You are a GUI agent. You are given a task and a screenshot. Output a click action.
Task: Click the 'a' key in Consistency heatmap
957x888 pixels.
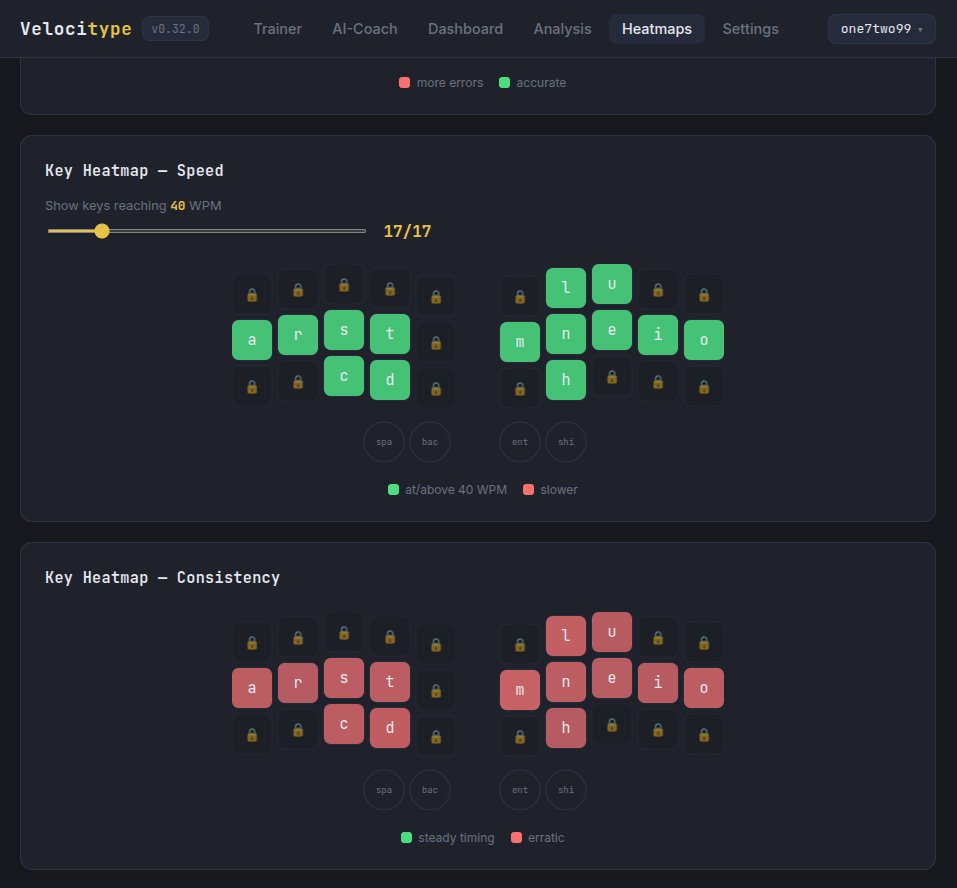pyautogui.click(x=252, y=688)
